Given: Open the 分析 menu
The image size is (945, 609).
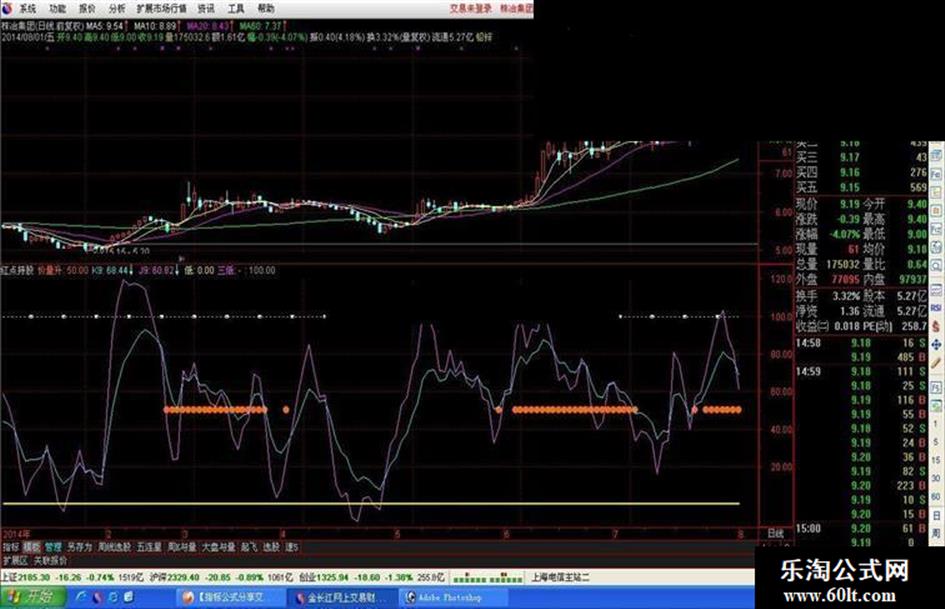Looking at the screenshot, I should tap(117, 8).
